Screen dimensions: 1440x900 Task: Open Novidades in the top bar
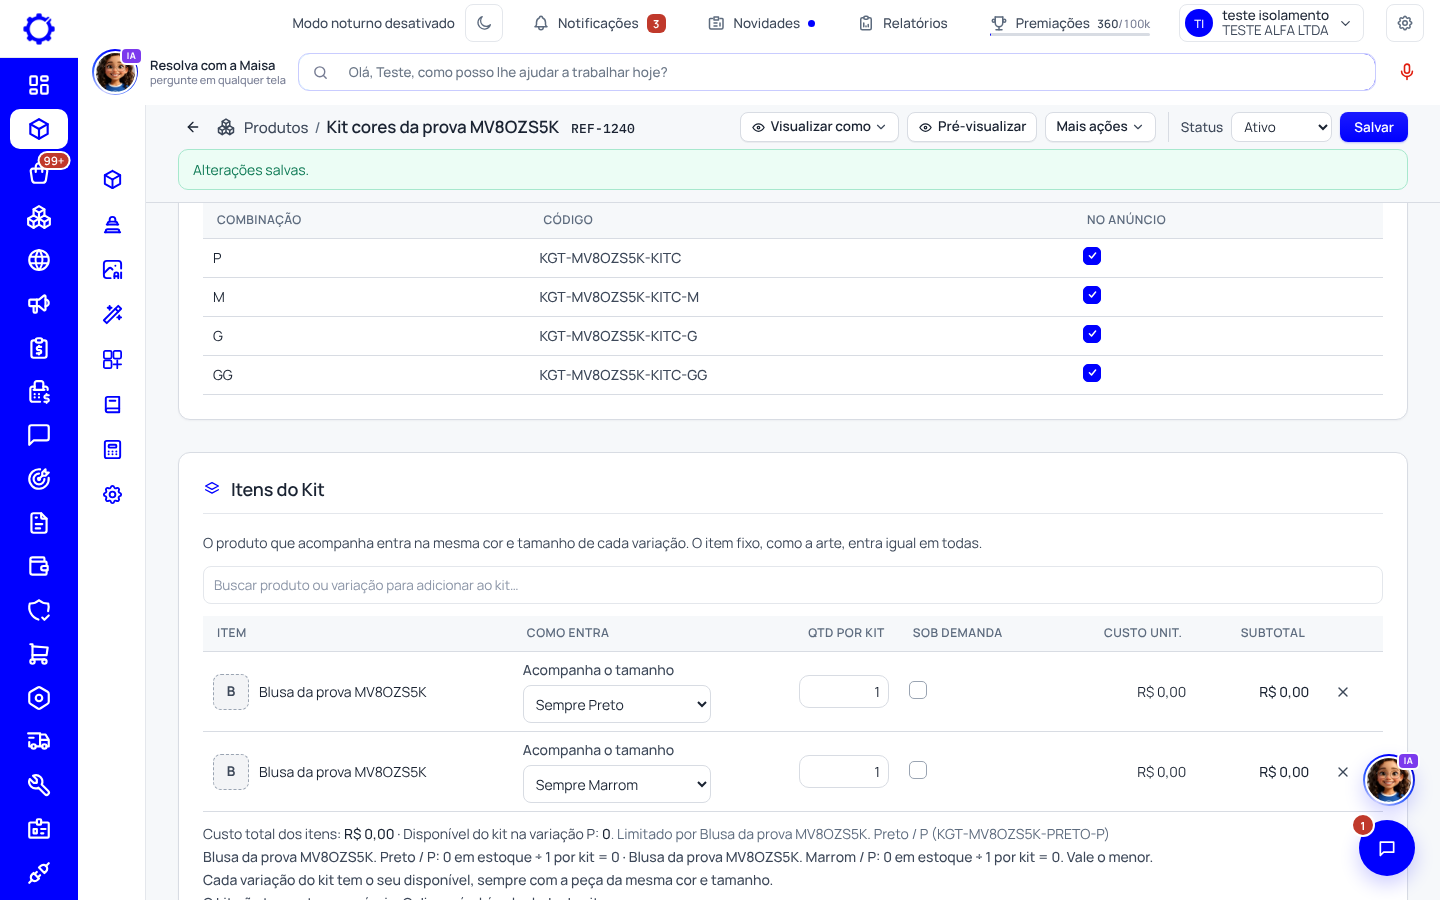pos(762,23)
